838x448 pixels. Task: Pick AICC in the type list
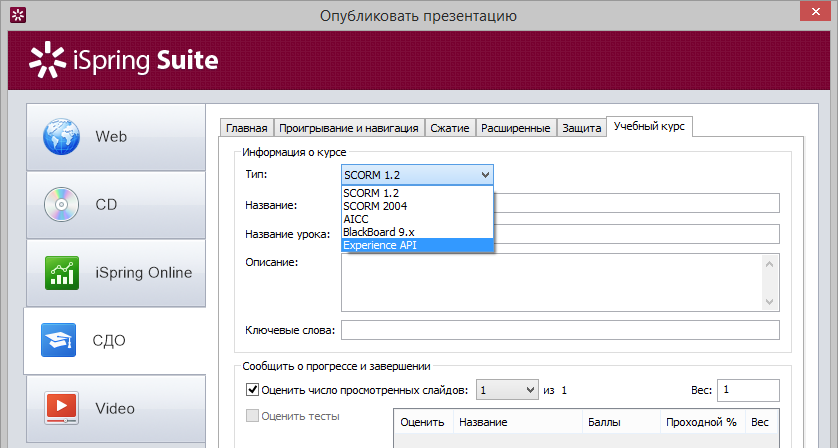[417, 219]
